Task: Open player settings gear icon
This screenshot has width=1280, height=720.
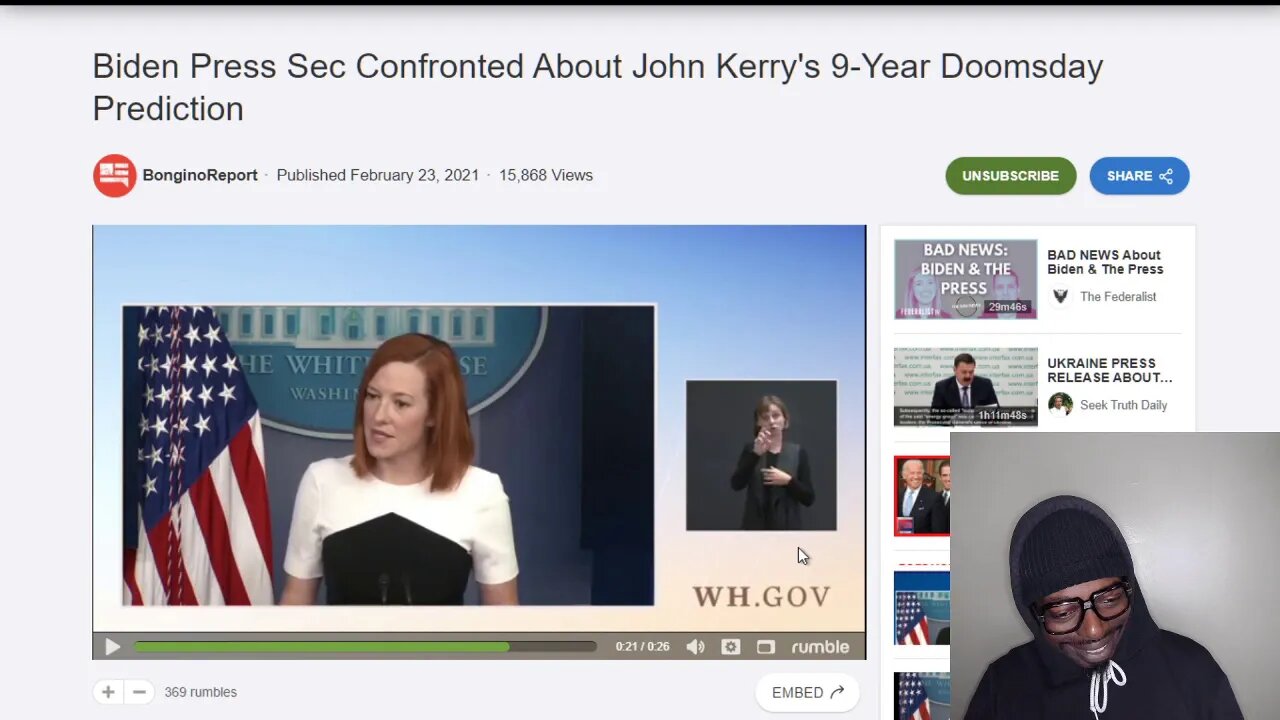Action: point(731,647)
